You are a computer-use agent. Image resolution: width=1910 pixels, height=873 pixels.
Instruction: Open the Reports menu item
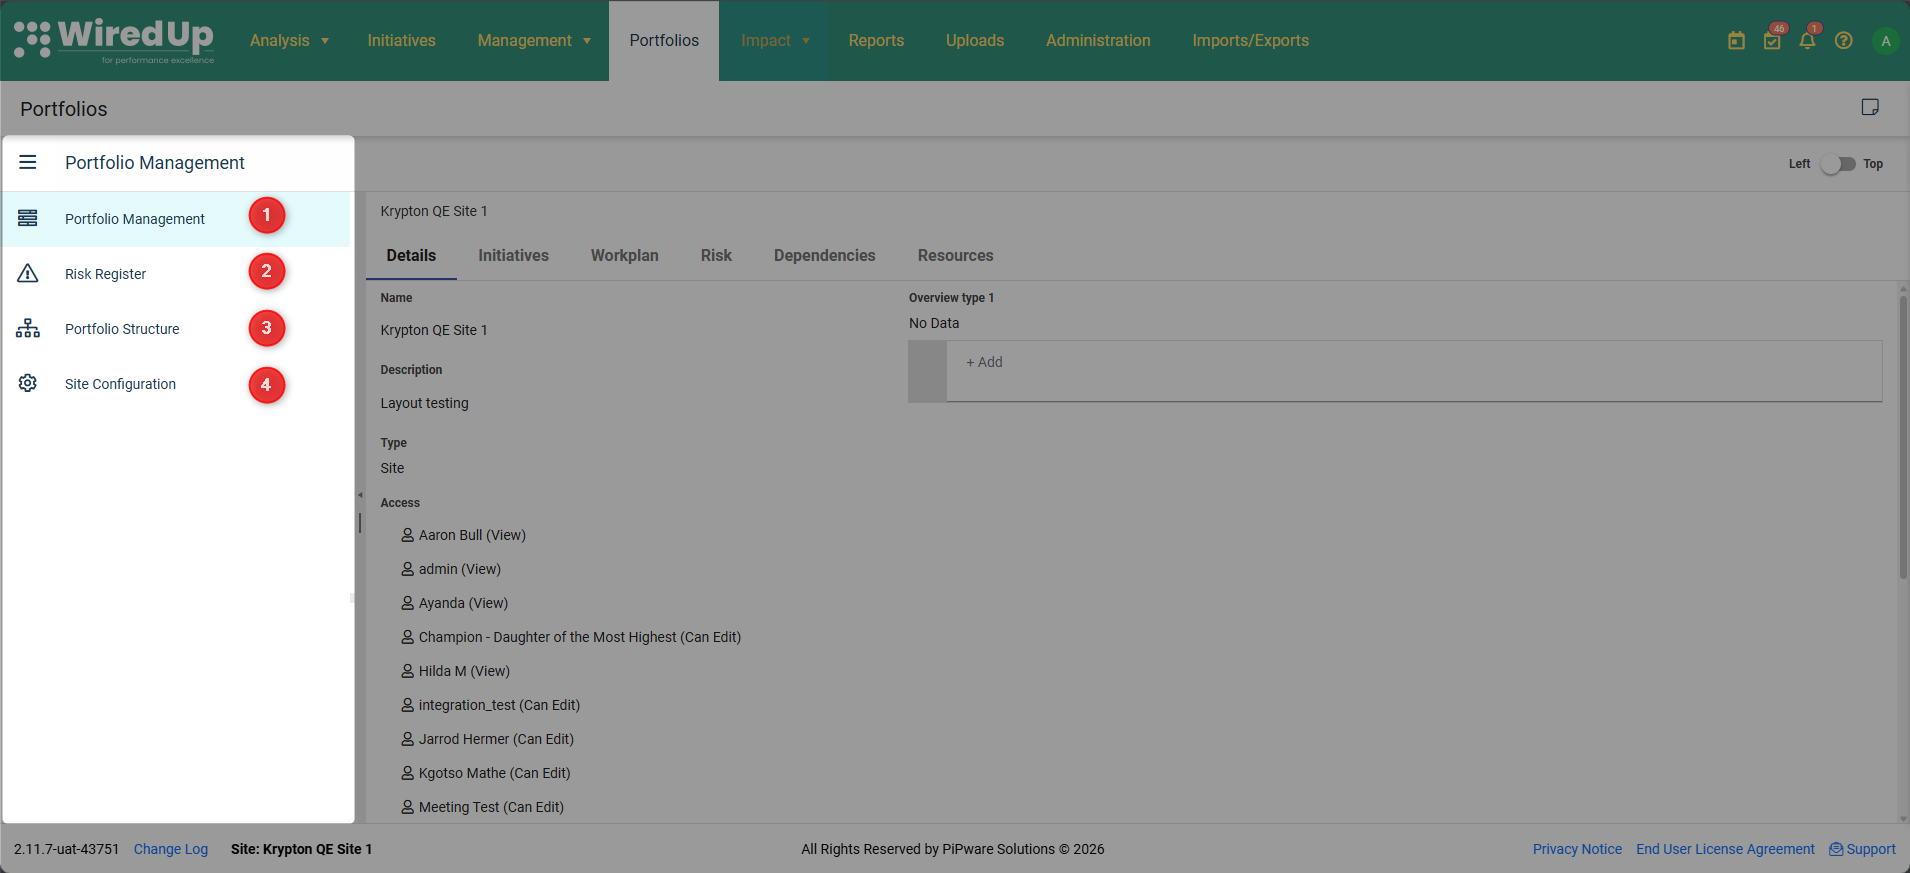[x=876, y=41]
